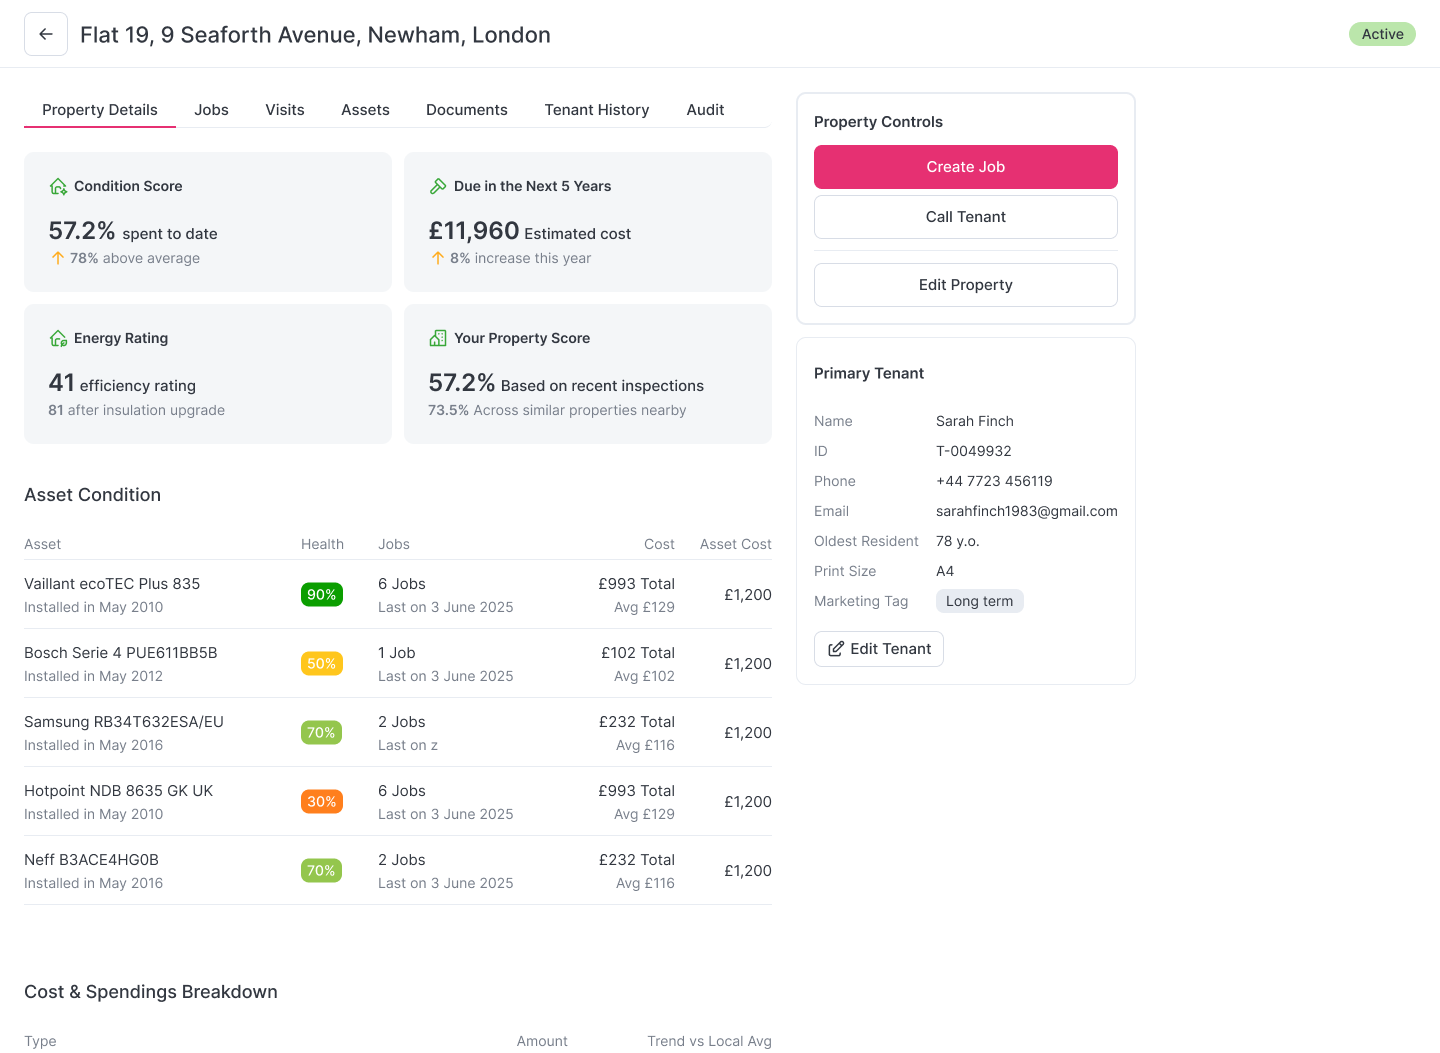The image size is (1440, 1053).
Task: Click the up arrow beside 78% above average
Action: (58, 258)
